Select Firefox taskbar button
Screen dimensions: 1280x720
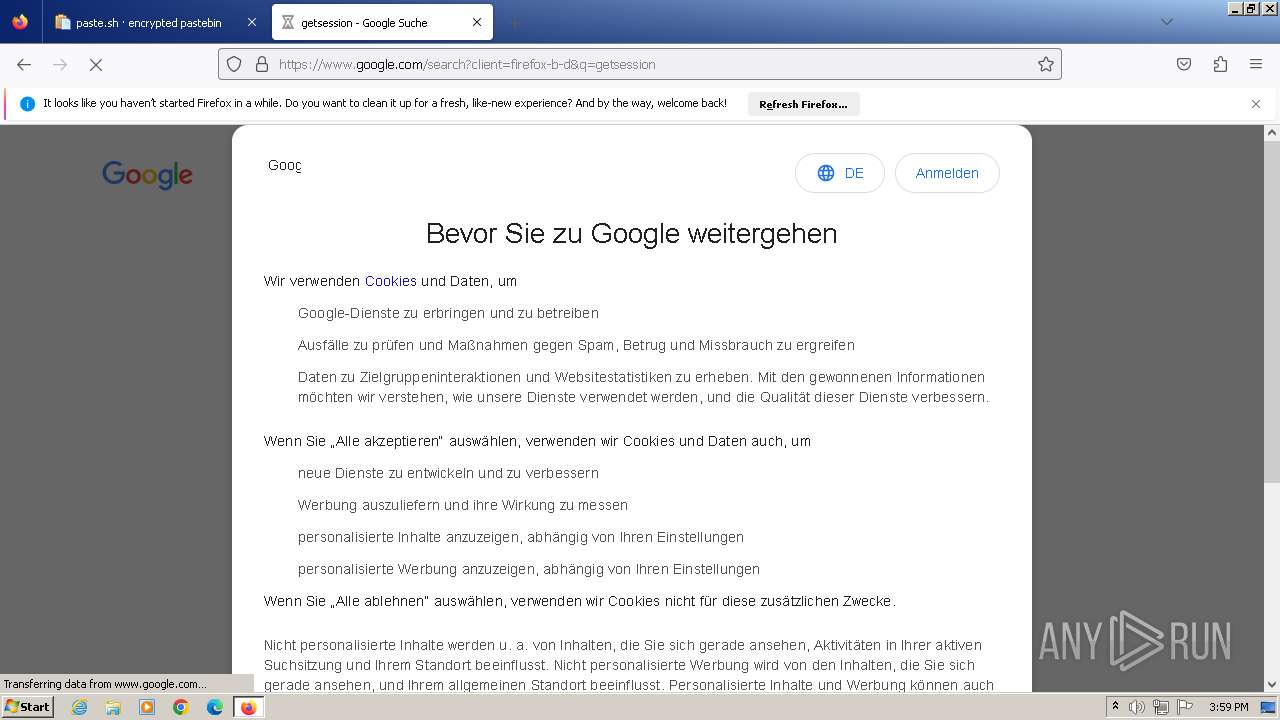coord(249,707)
